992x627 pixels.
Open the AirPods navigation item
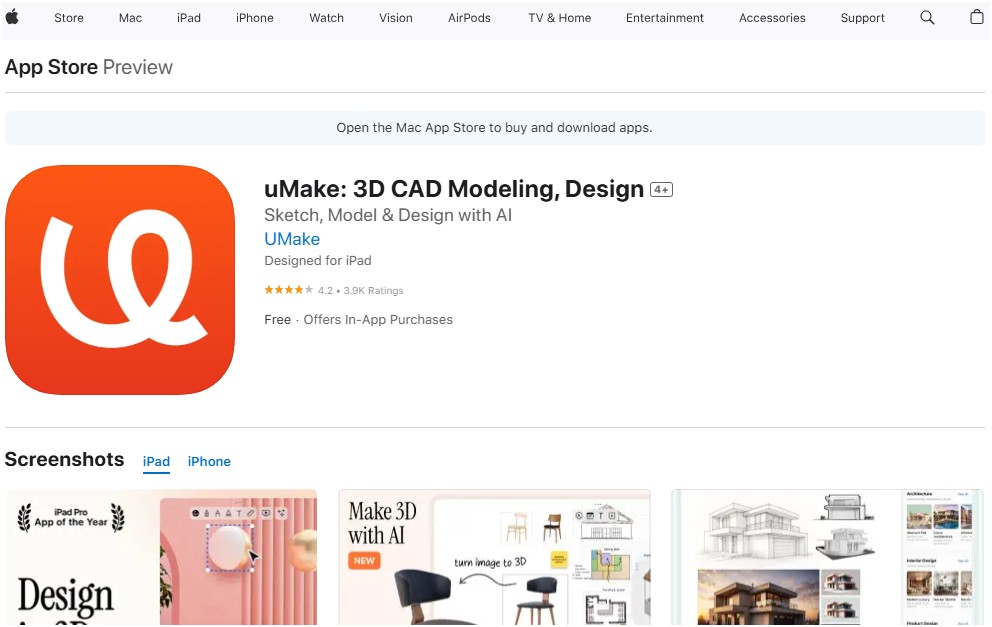[x=469, y=18]
